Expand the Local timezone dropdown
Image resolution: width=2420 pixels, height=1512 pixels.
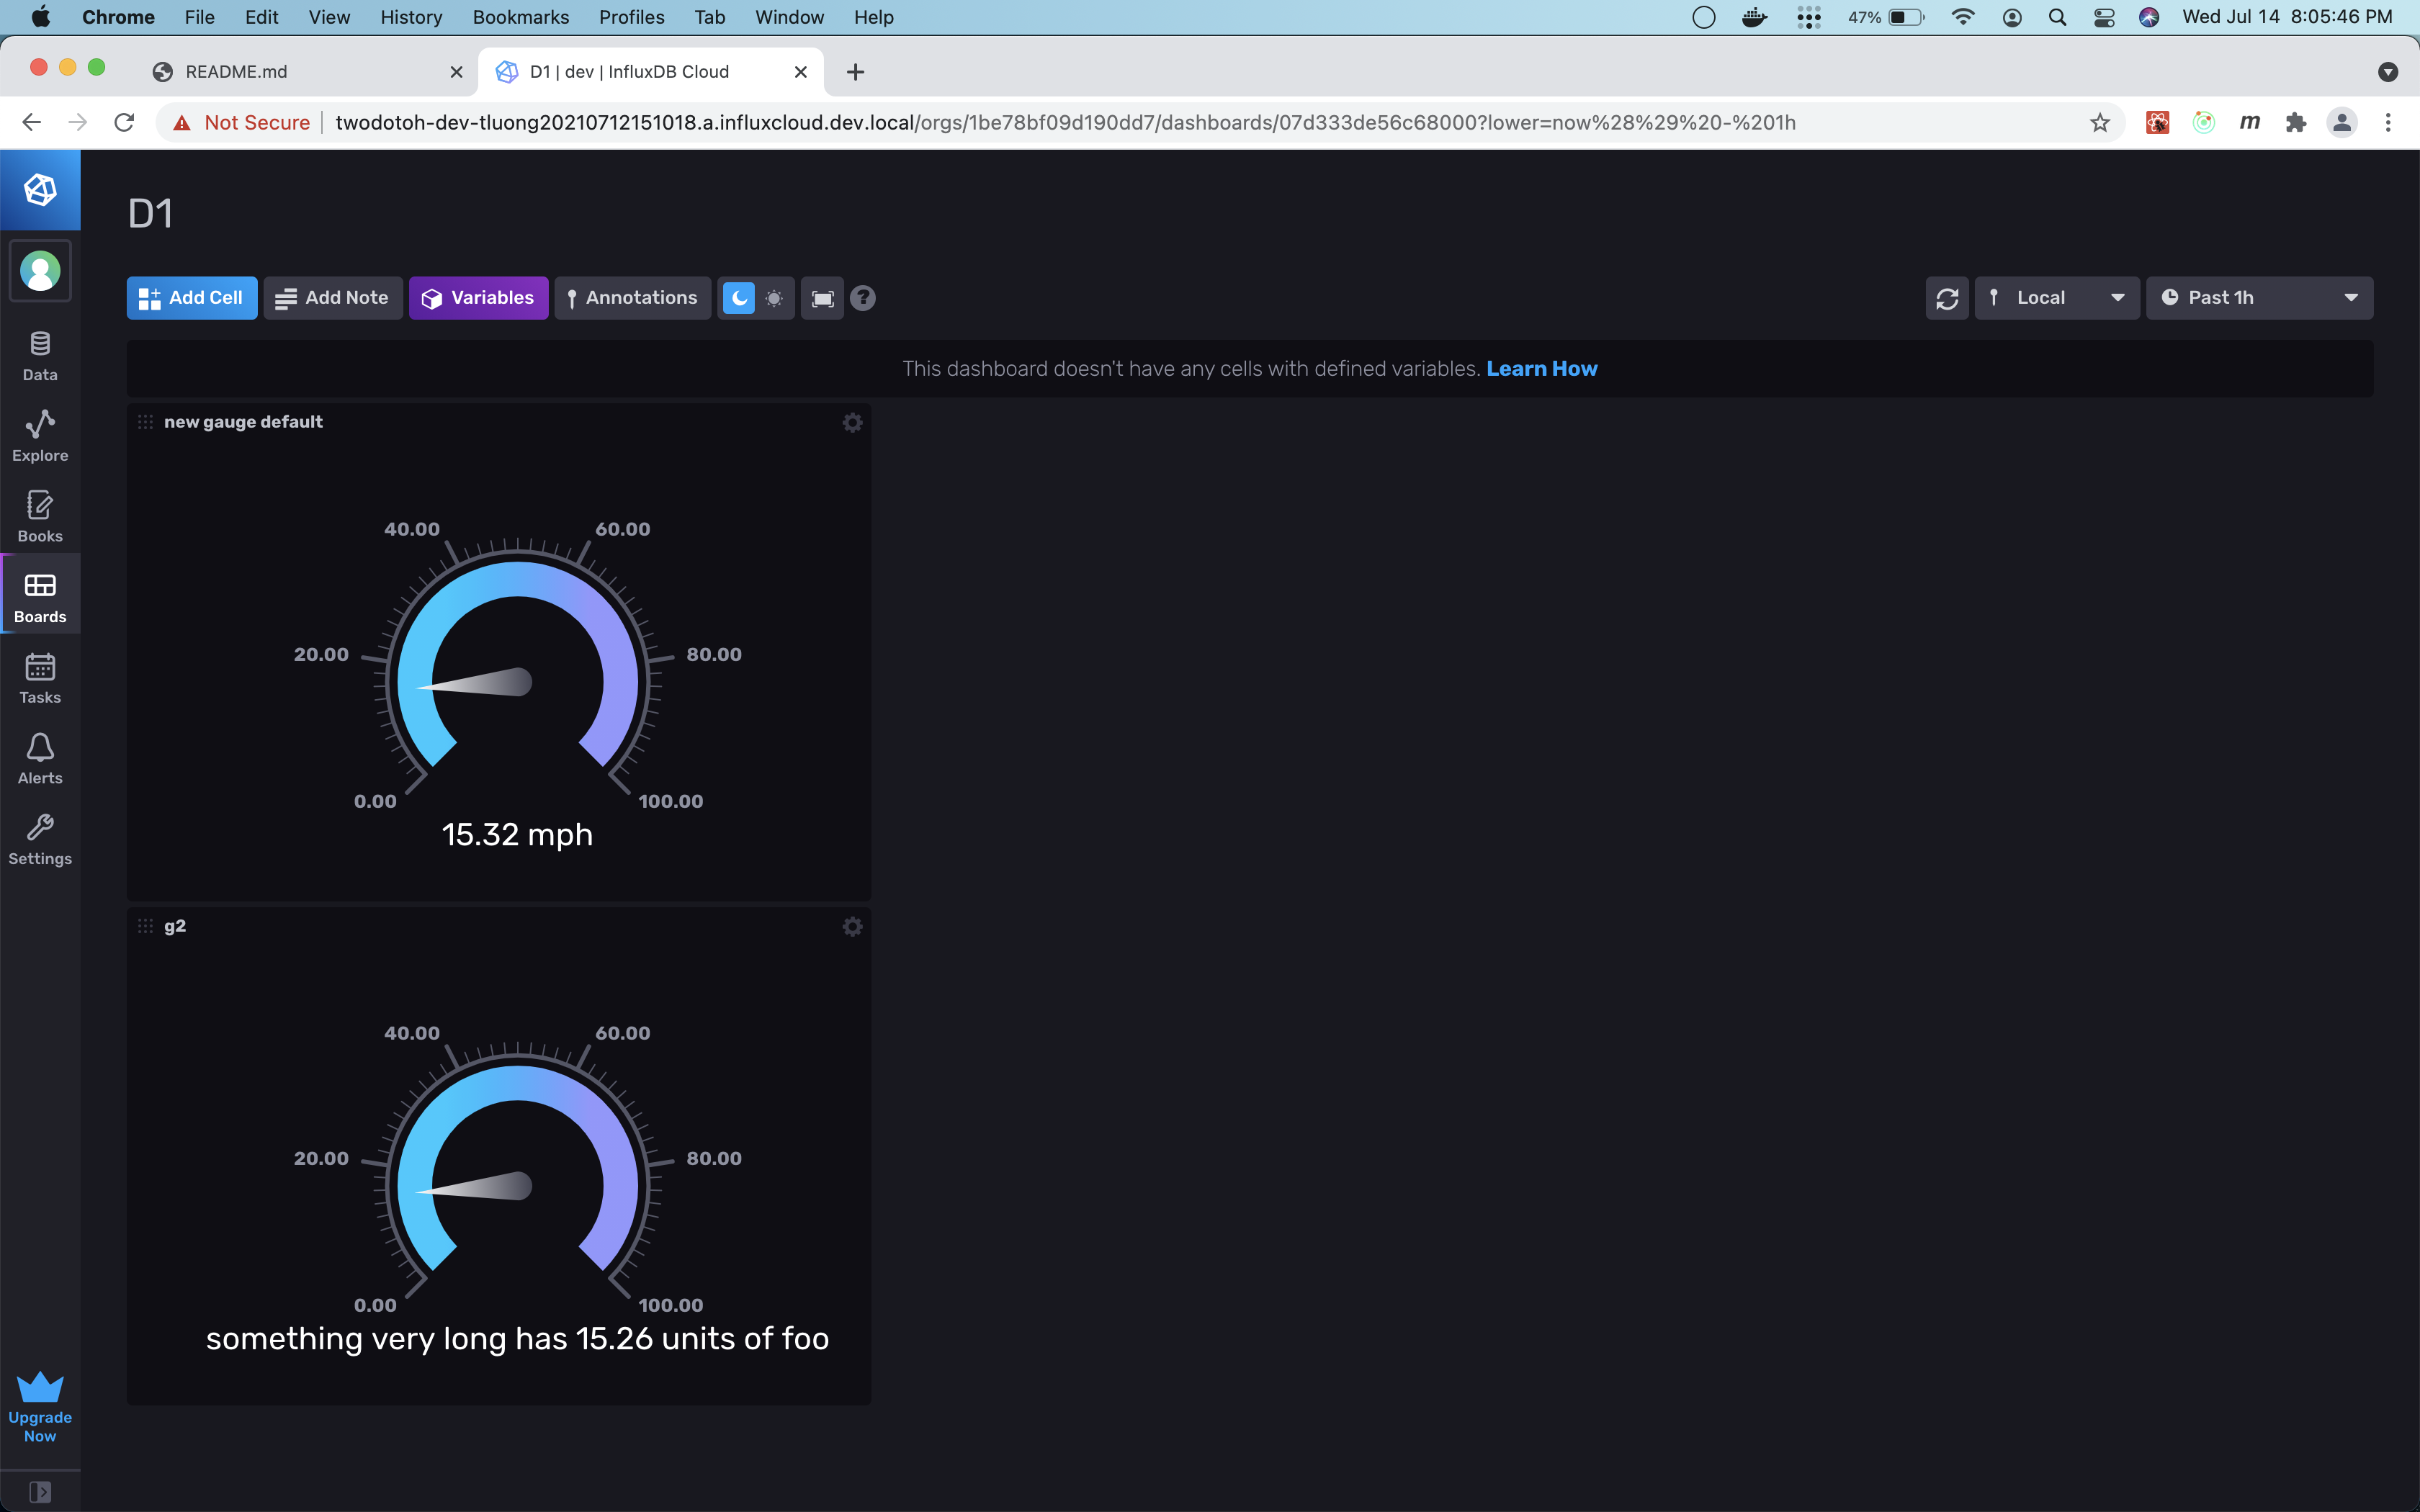point(2056,298)
